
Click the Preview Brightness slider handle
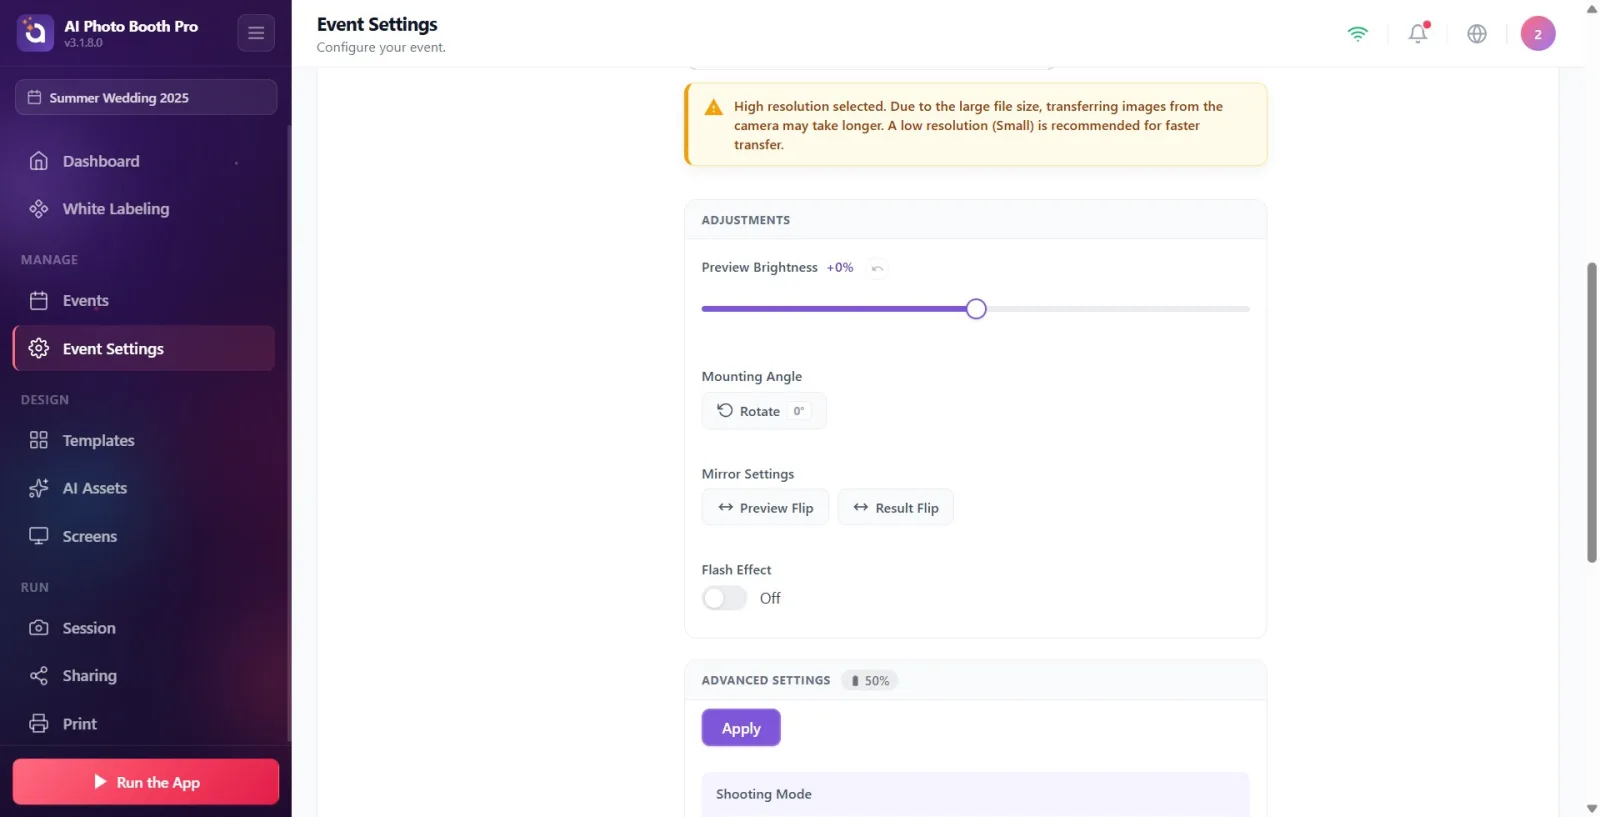[x=976, y=309]
